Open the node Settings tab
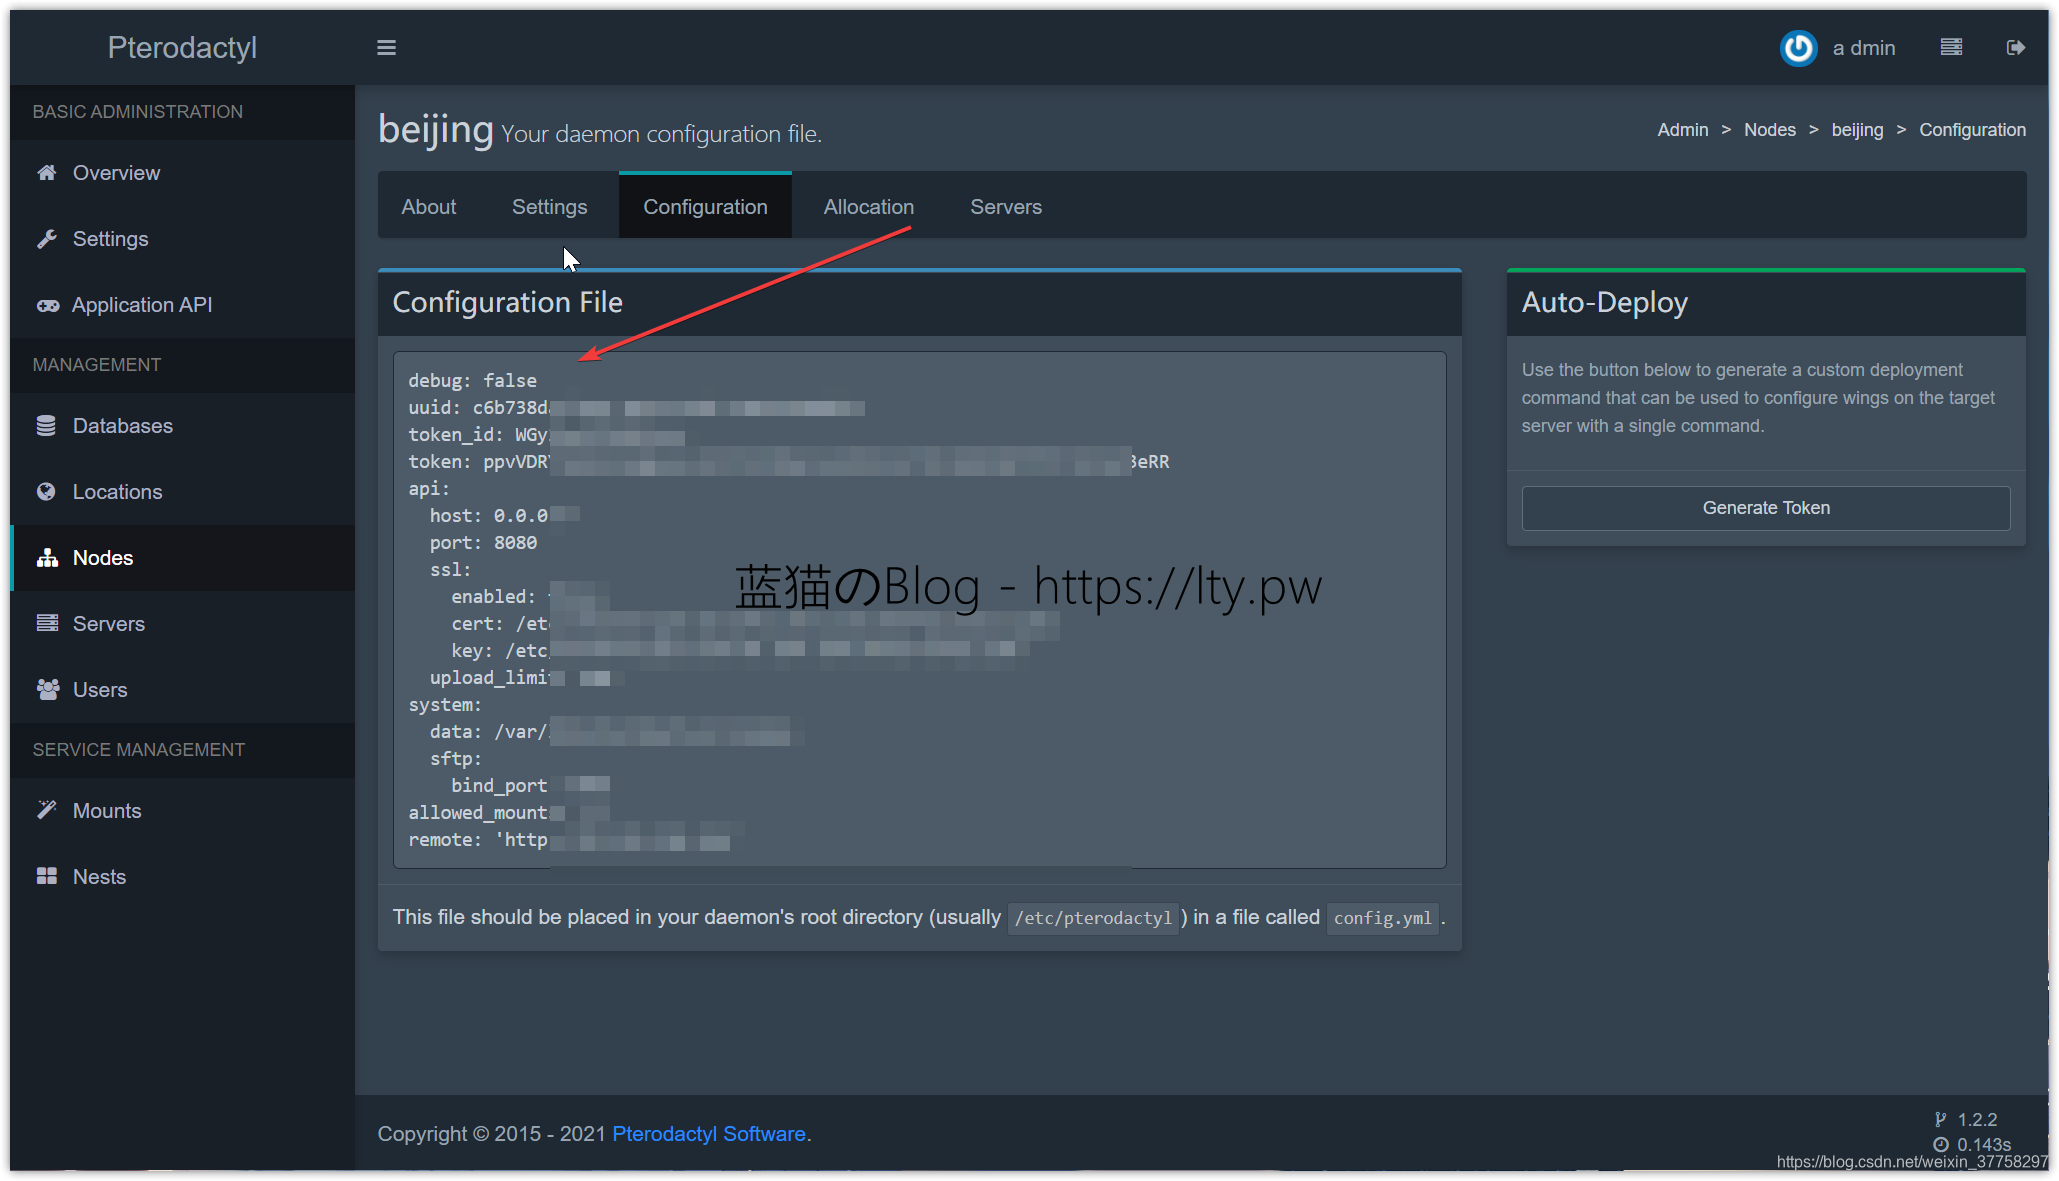Image resolution: width=2059 pixels, height=1181 pixels. [549, 207]
